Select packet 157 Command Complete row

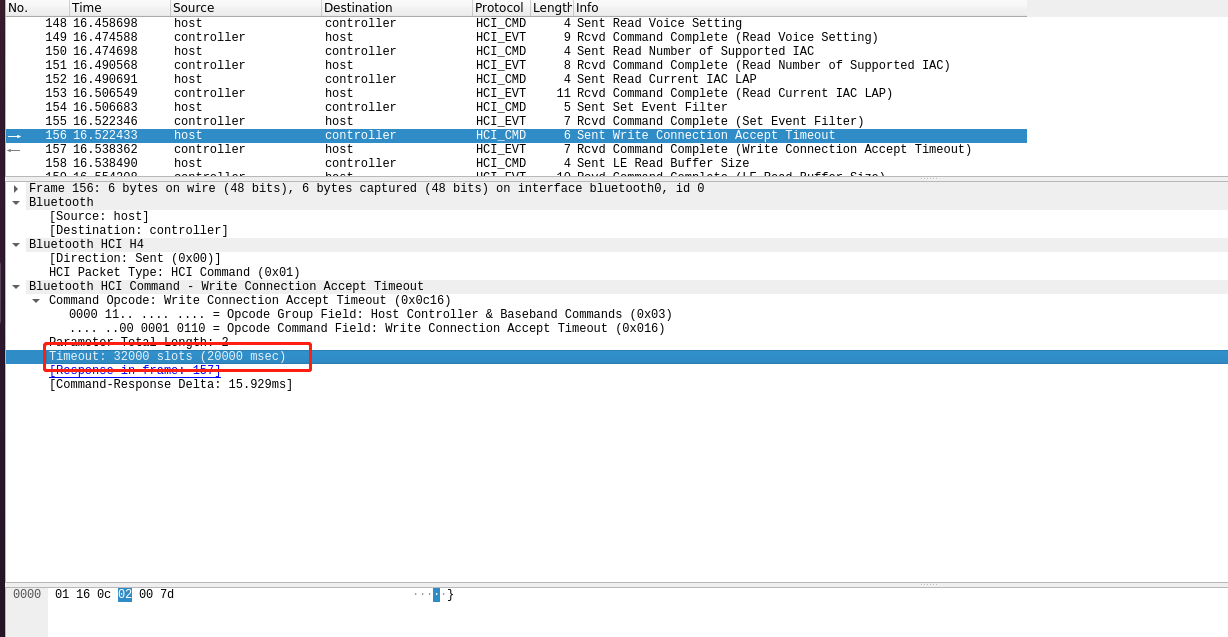tap(400, 148)
